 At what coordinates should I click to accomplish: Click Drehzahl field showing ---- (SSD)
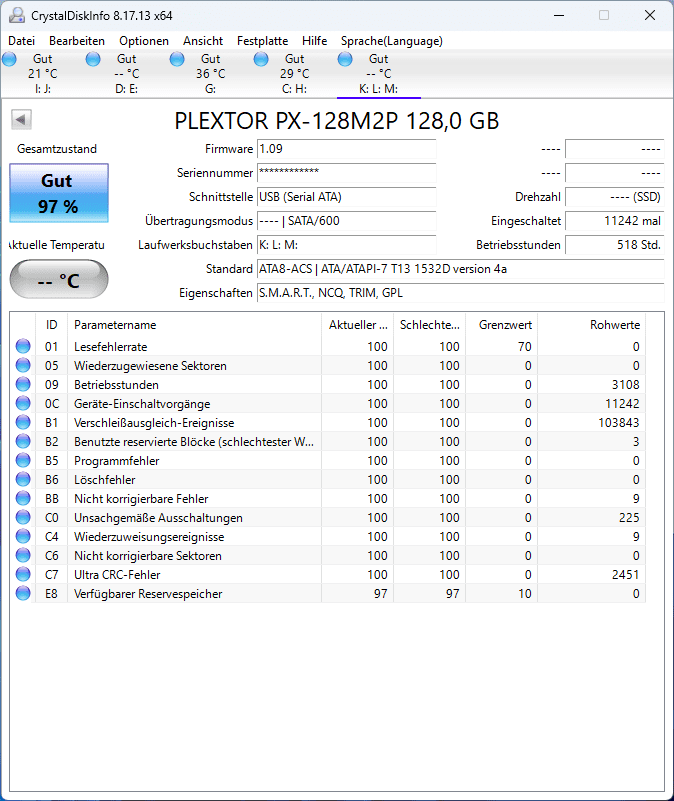click(615, 197)
